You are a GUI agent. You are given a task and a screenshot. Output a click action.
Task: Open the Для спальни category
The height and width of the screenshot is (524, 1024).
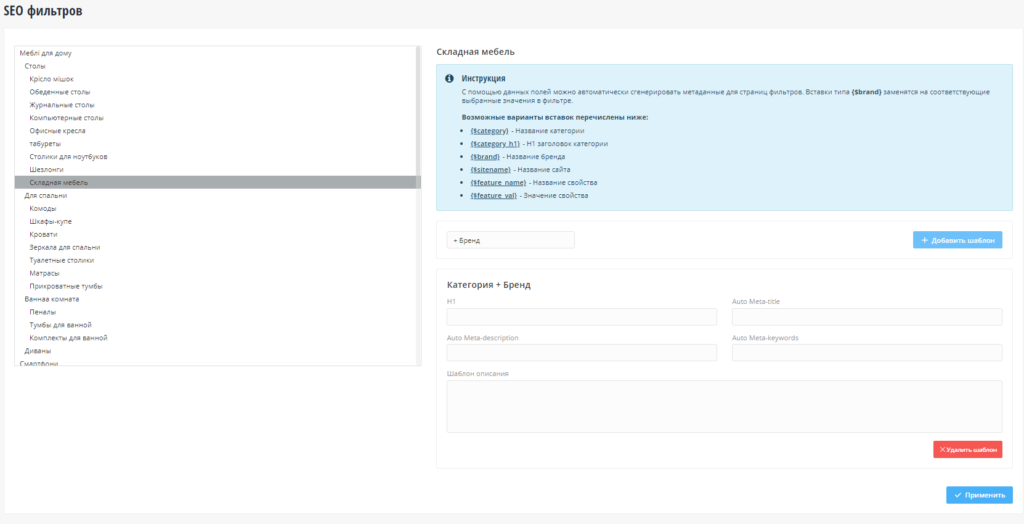click(x=45, y=196)
